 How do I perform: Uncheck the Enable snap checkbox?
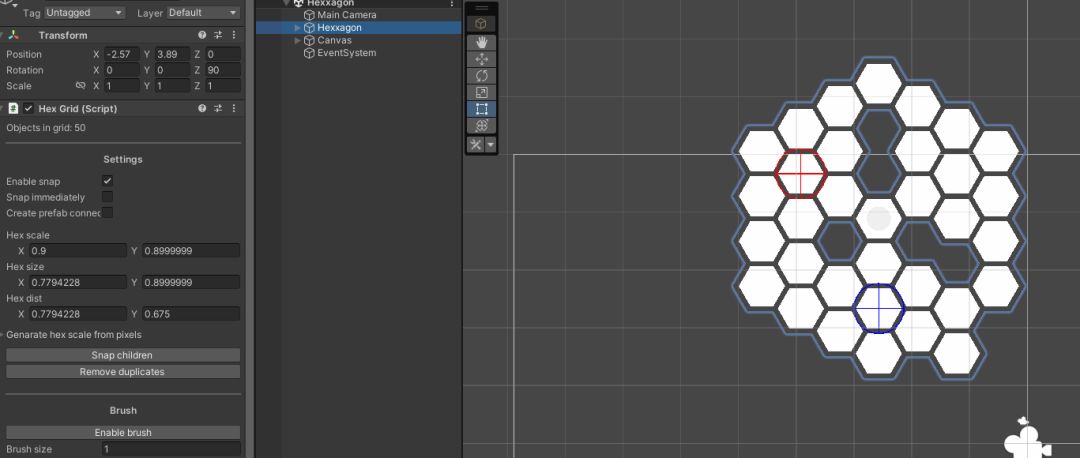tap(107, 181)
